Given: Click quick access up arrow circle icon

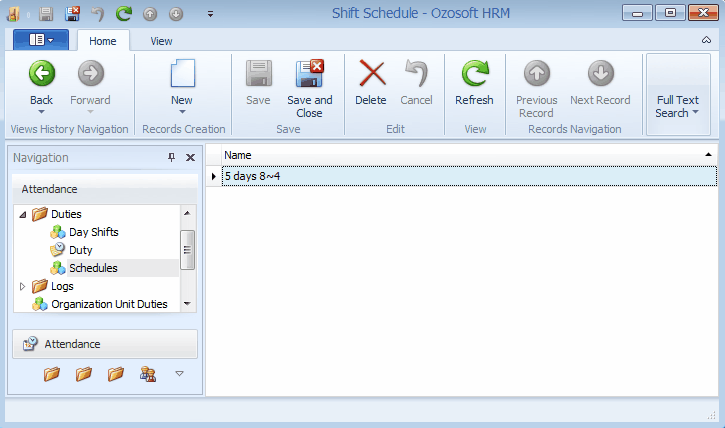Looking at the screenshot, I should pyautogui.click(x=149, y=14).
